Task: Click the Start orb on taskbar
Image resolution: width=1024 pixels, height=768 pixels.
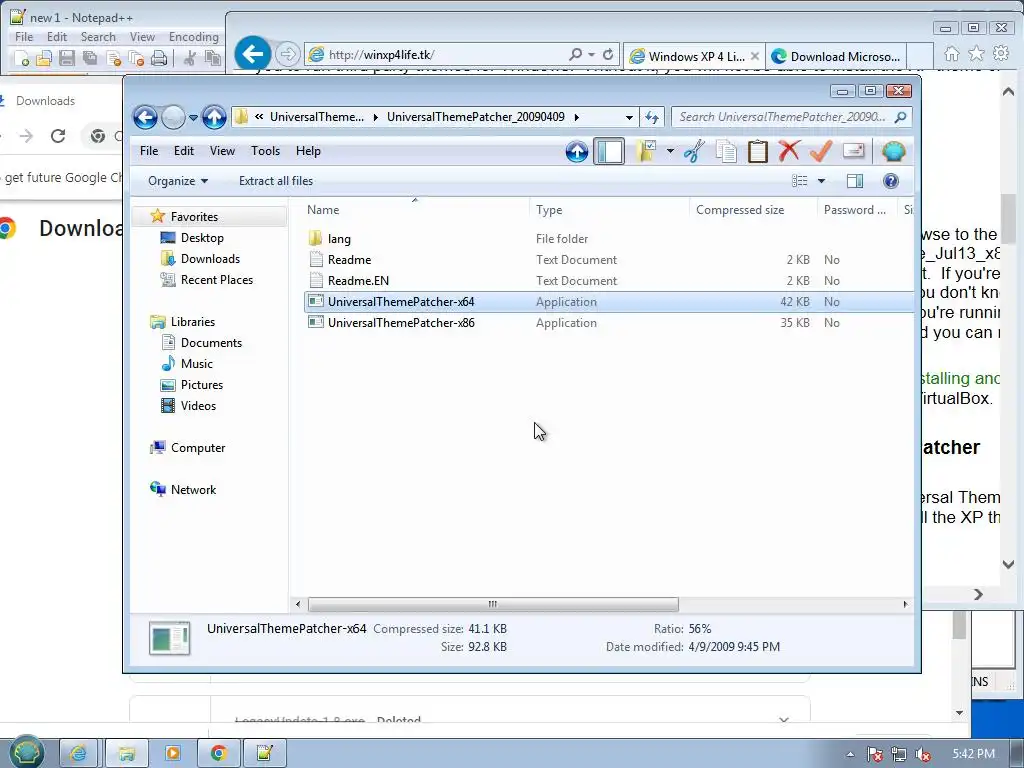Action: (x=25, y=752)
